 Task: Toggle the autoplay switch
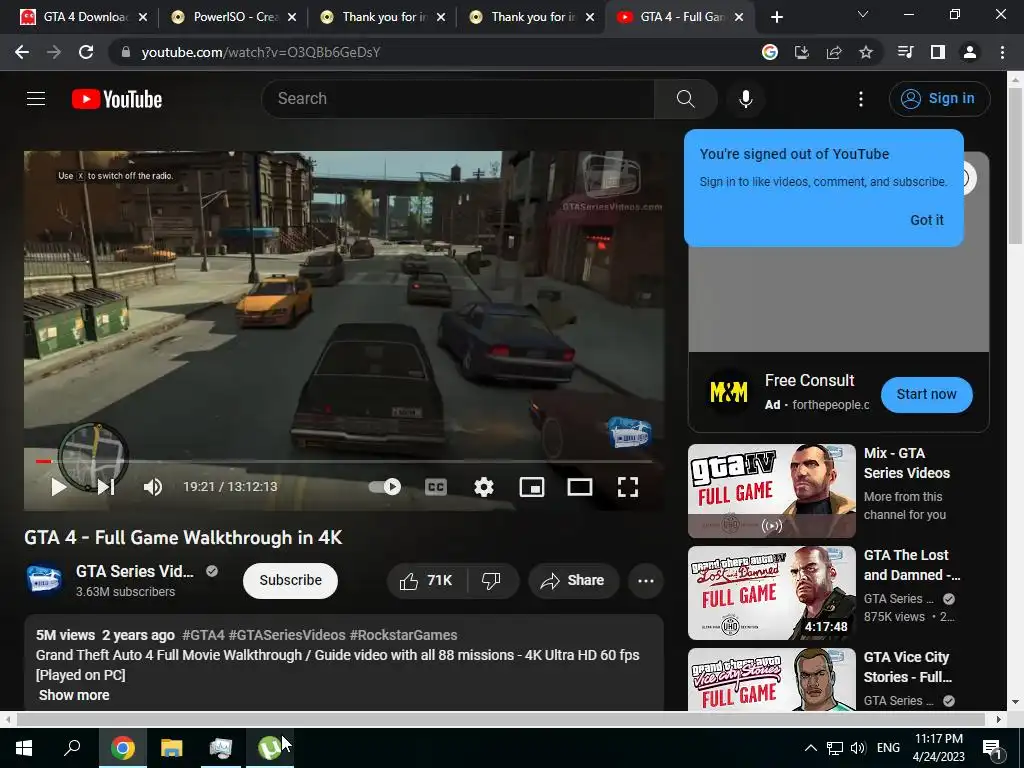(385, 487)
